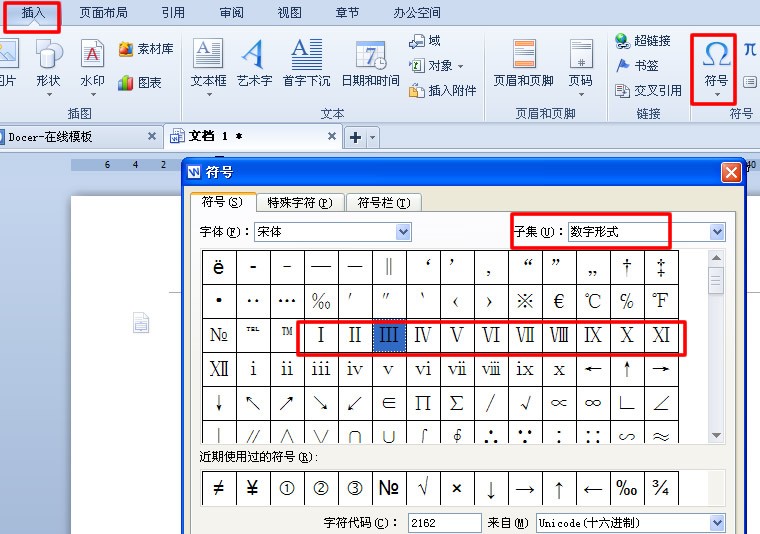The width and height of the screenshot is (760, 534).
Task: Choose recent symbol ￥
Action: 253,488
